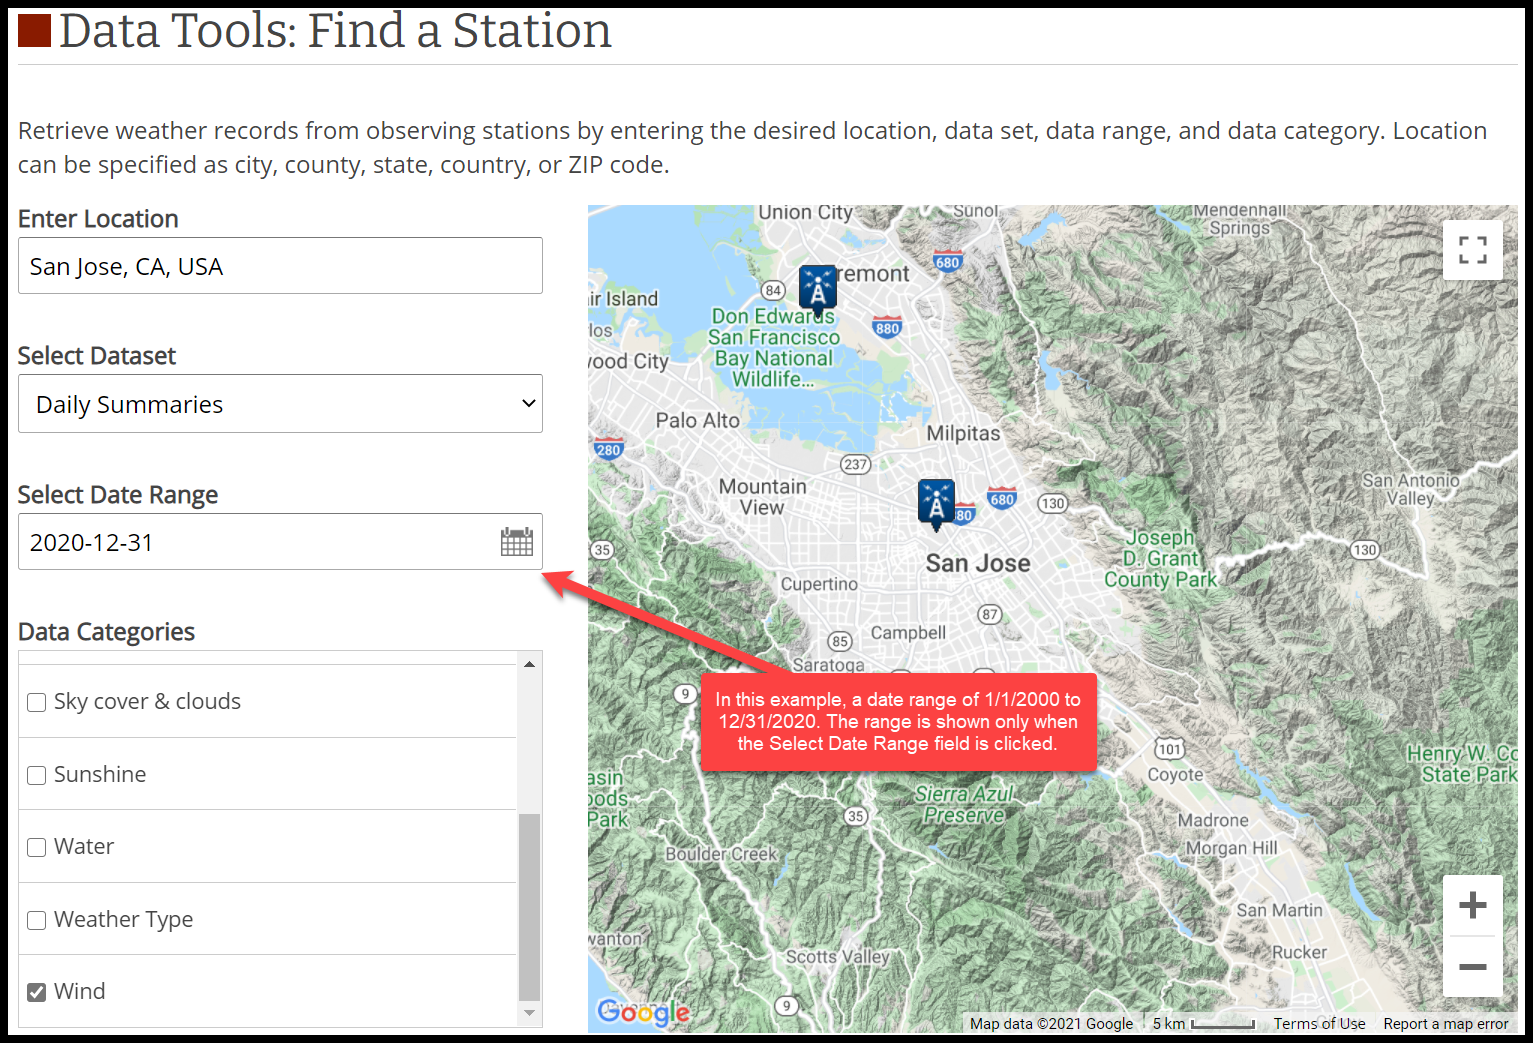Open the Terms of Use link
Image resolution: width=1533 pixels, height=1043 pixels.
pos(1319,1023)
